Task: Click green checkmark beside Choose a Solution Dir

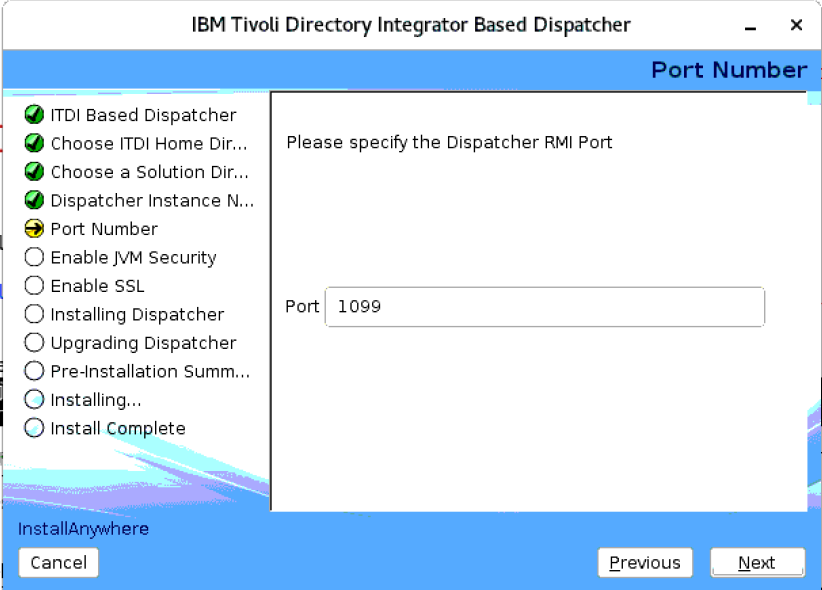Action: pyautogui.click(x=34, y=171)
